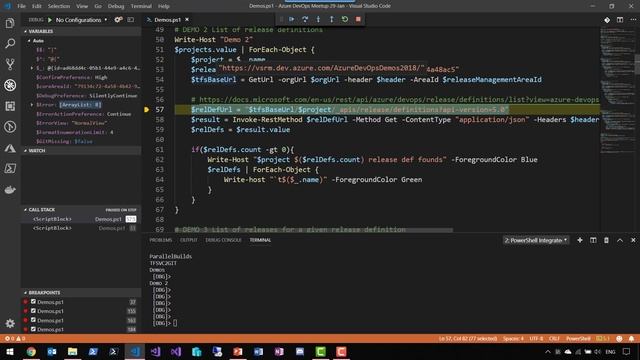
Task: Uncheck third Demos.ps1 breakpoint checkbox
Action: pos(33,320)
